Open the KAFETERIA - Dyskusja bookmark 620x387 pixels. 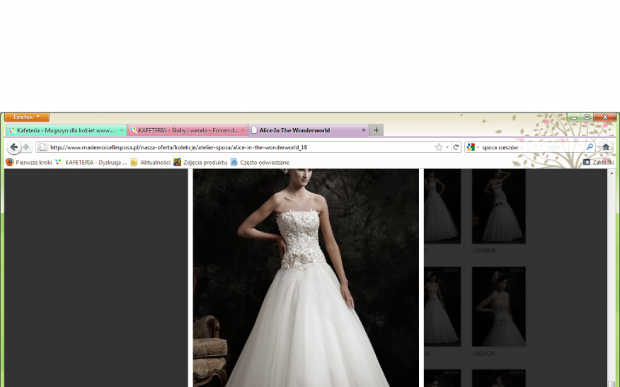(91, 162)
